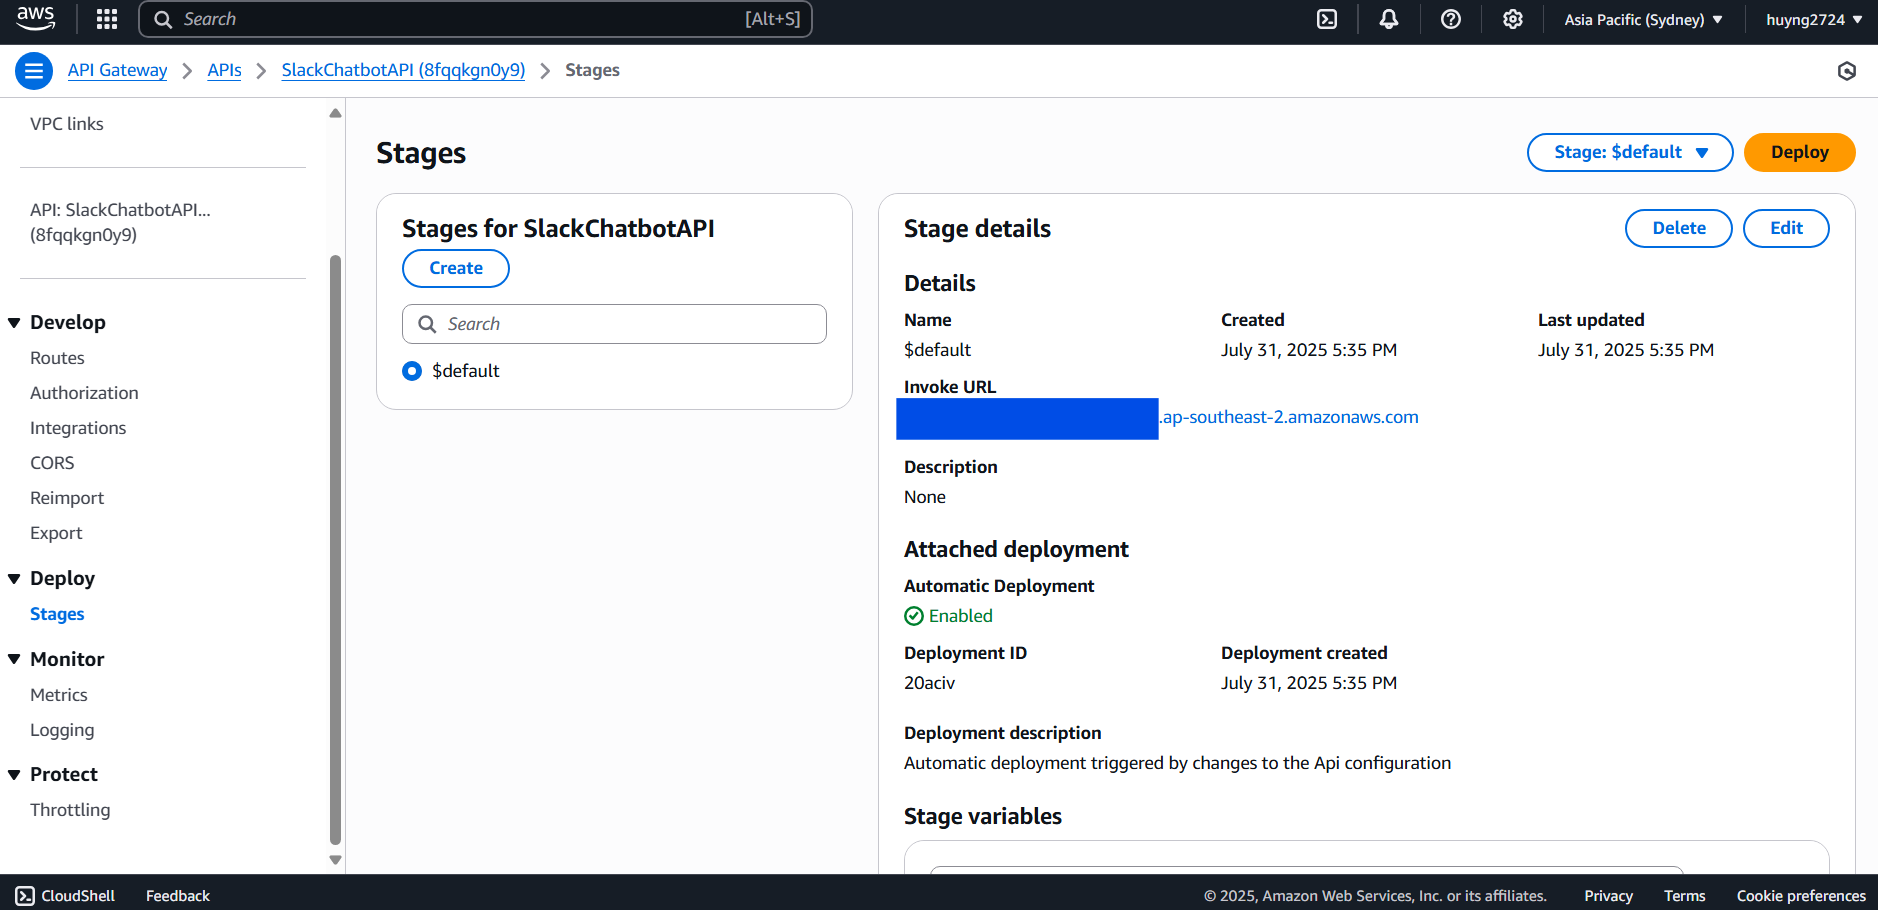Open the Terms footer link
The image size is (1878, 910).
[1684, 896]
